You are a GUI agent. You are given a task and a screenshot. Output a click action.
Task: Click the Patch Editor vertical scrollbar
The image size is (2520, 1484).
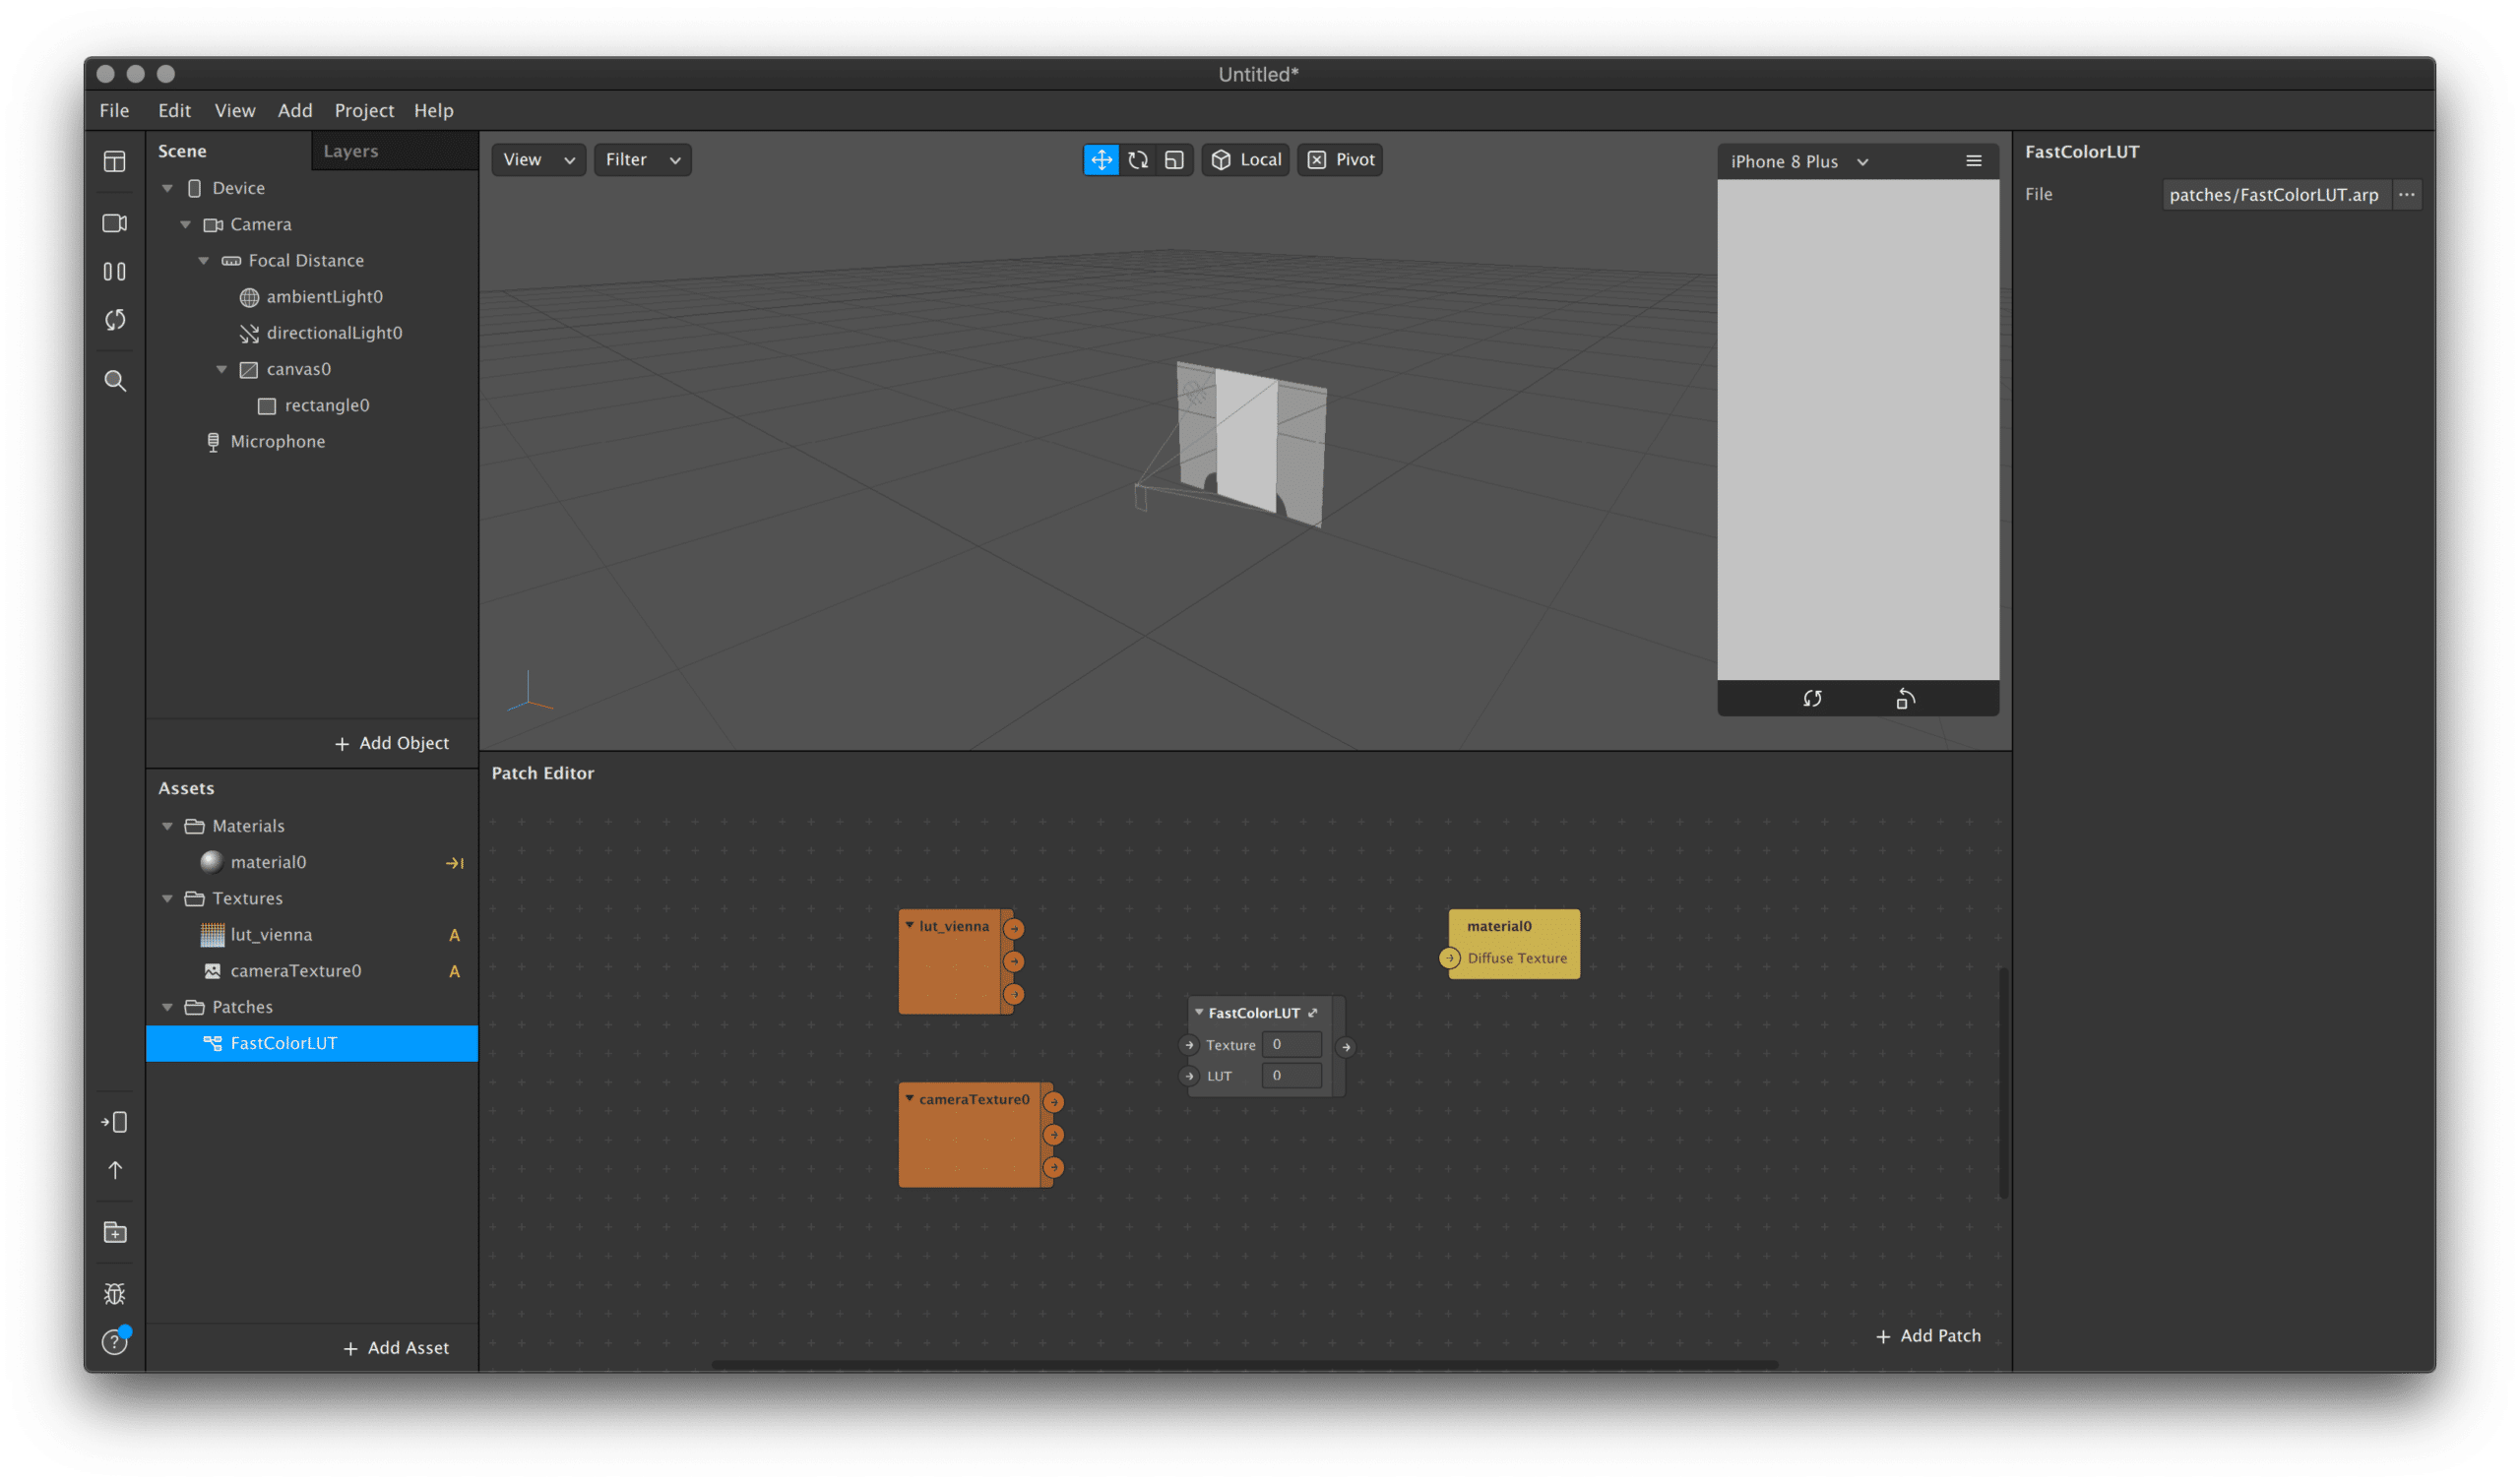pos(2003,1083)
